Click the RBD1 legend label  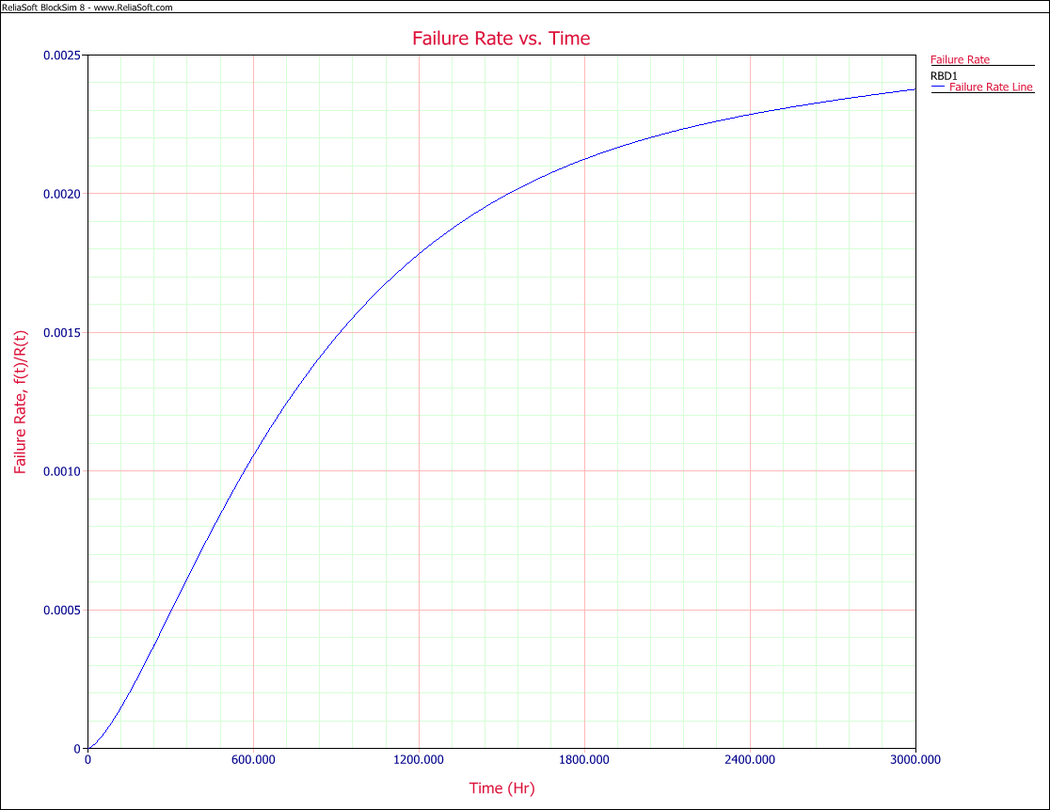(x=944, y=75)
